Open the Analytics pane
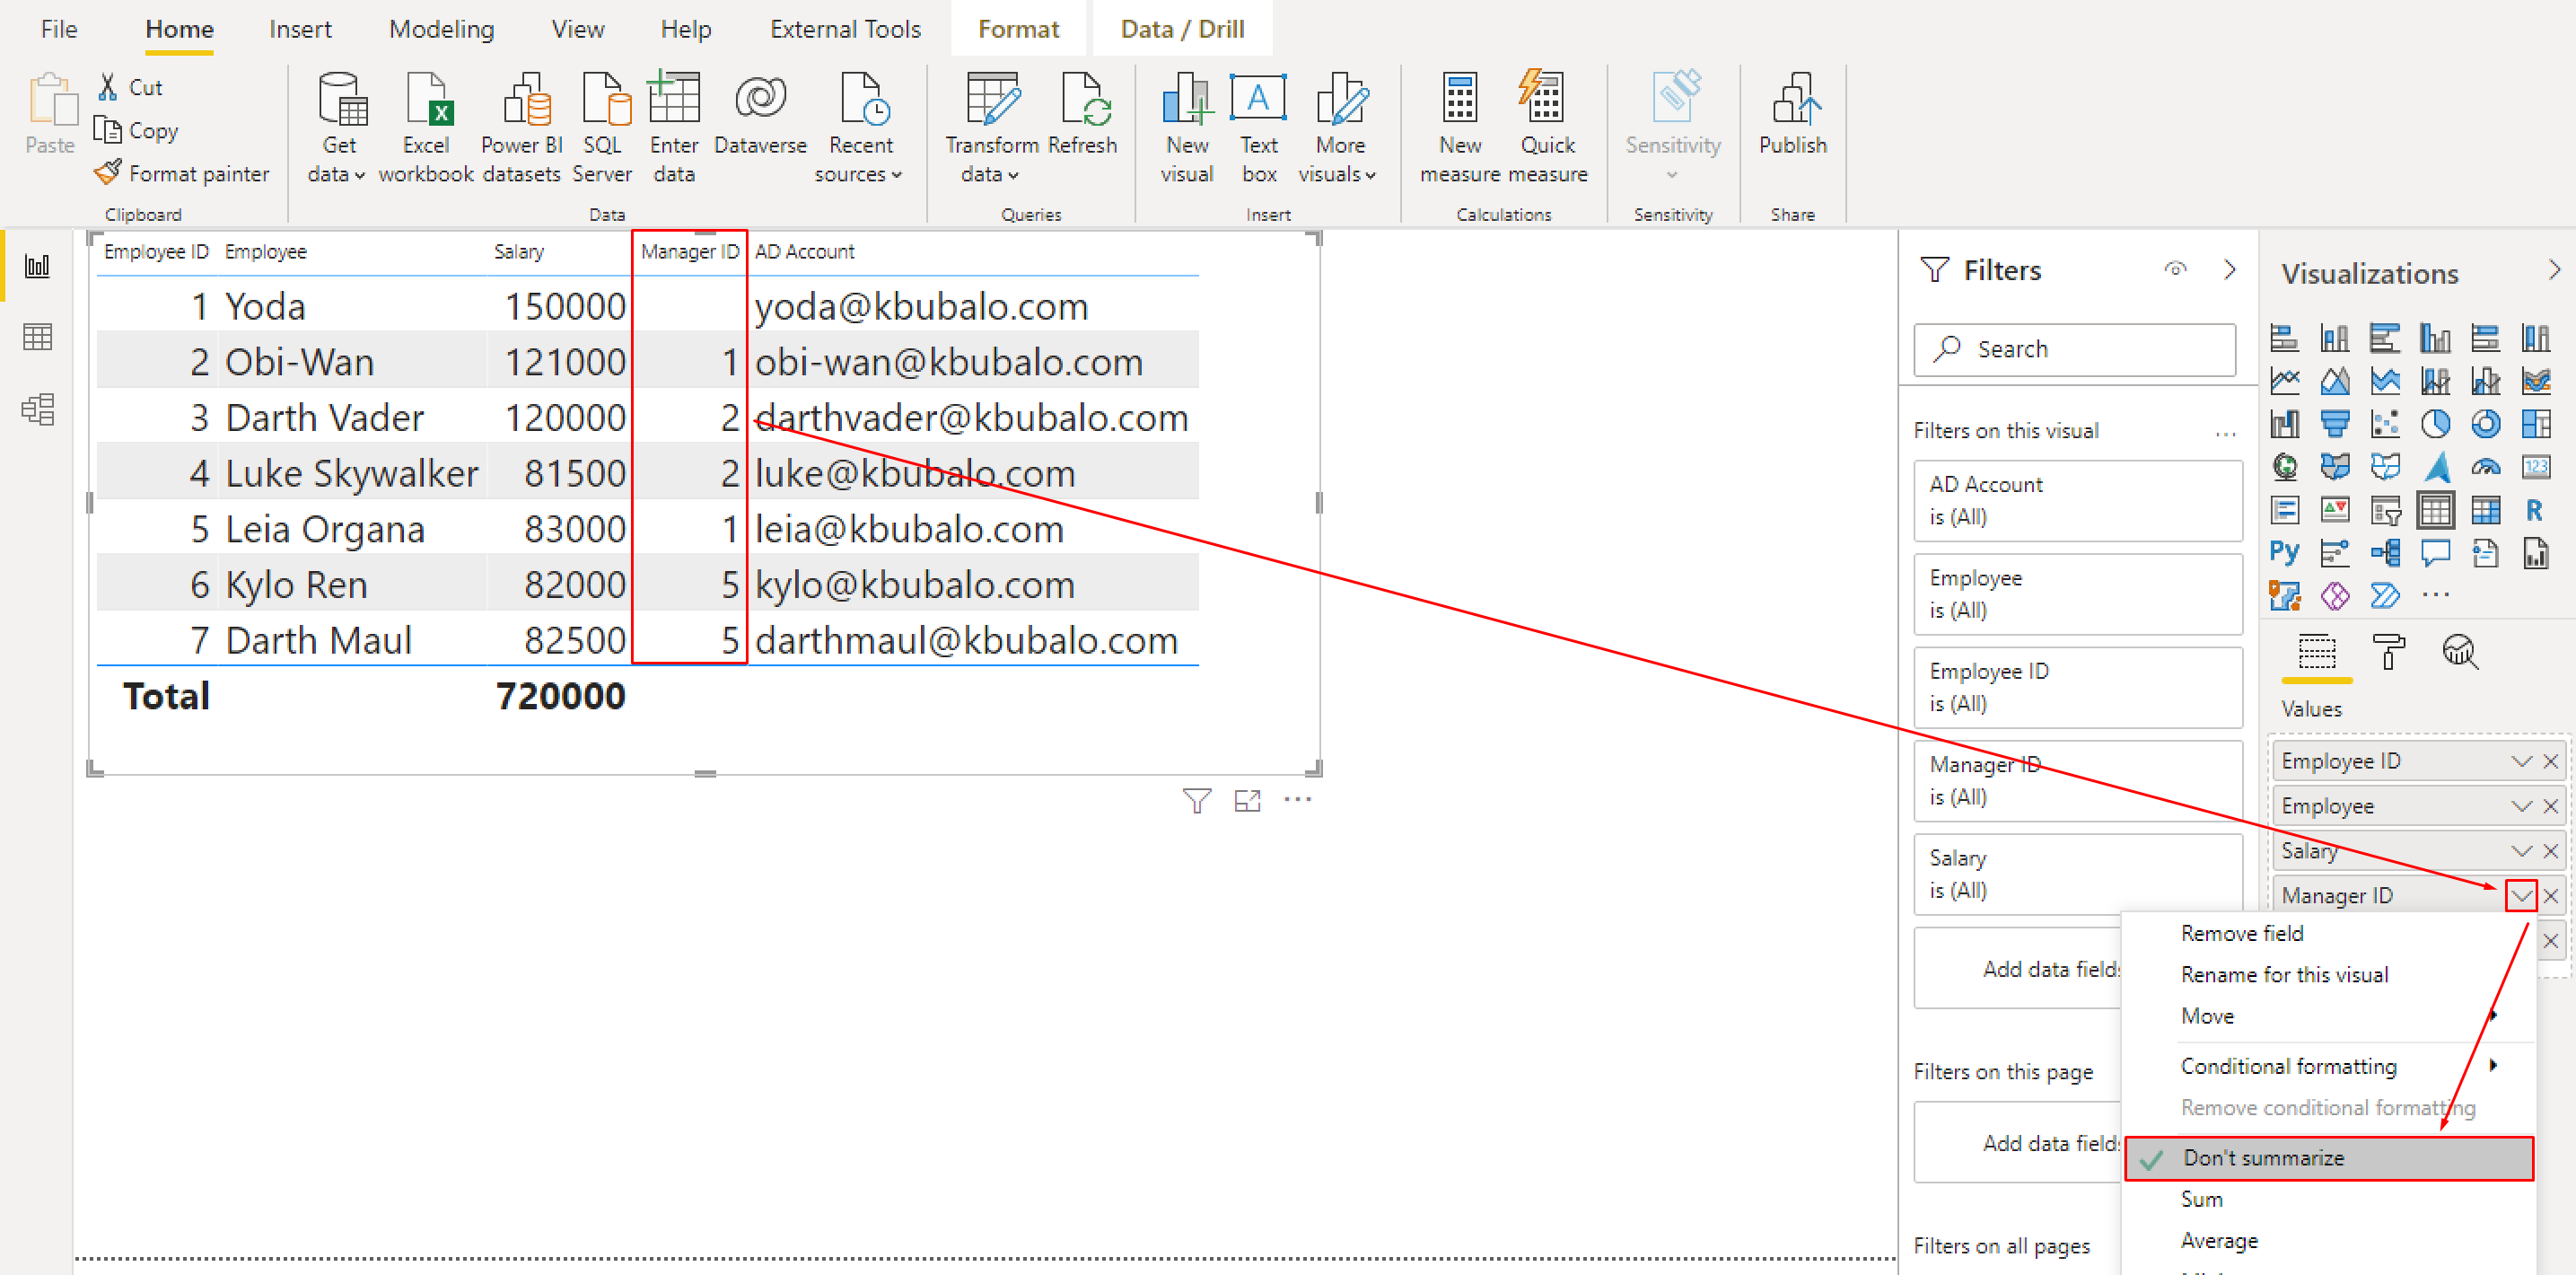 click(2459, 651)
